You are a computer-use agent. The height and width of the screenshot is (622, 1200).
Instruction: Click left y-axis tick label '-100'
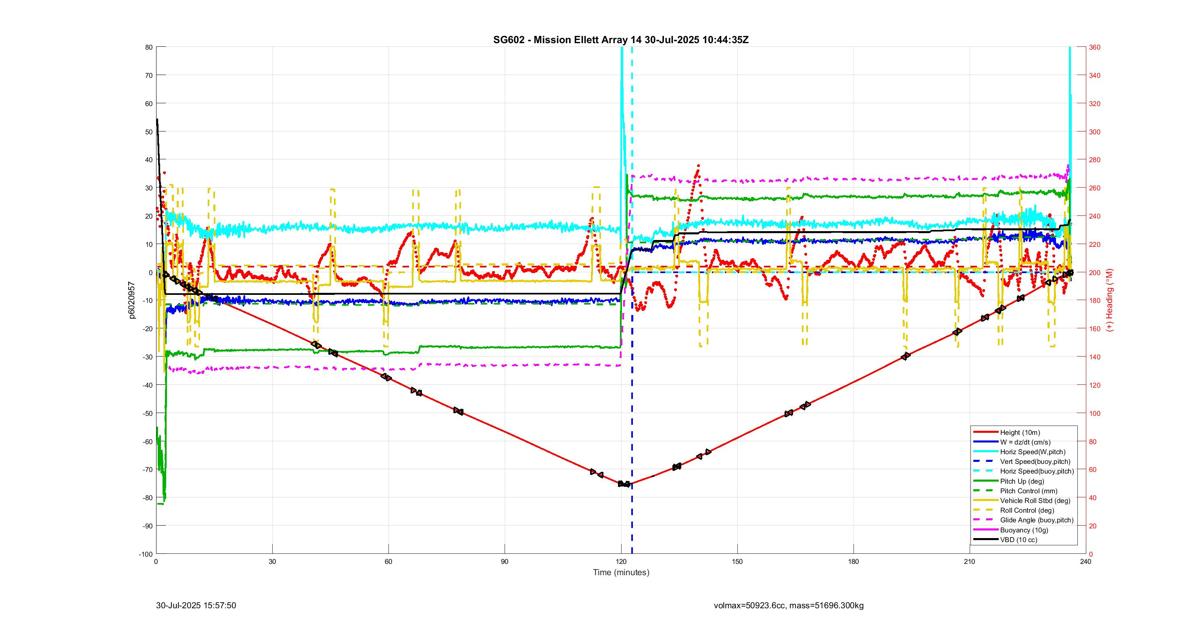tap(146, 554)
